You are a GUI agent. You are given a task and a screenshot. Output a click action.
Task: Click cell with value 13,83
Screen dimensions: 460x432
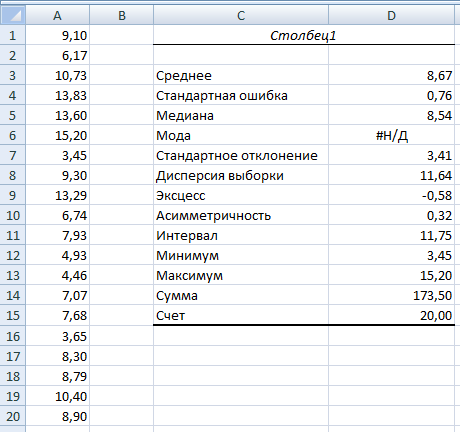pyautogui.click(x=57, y=95)
